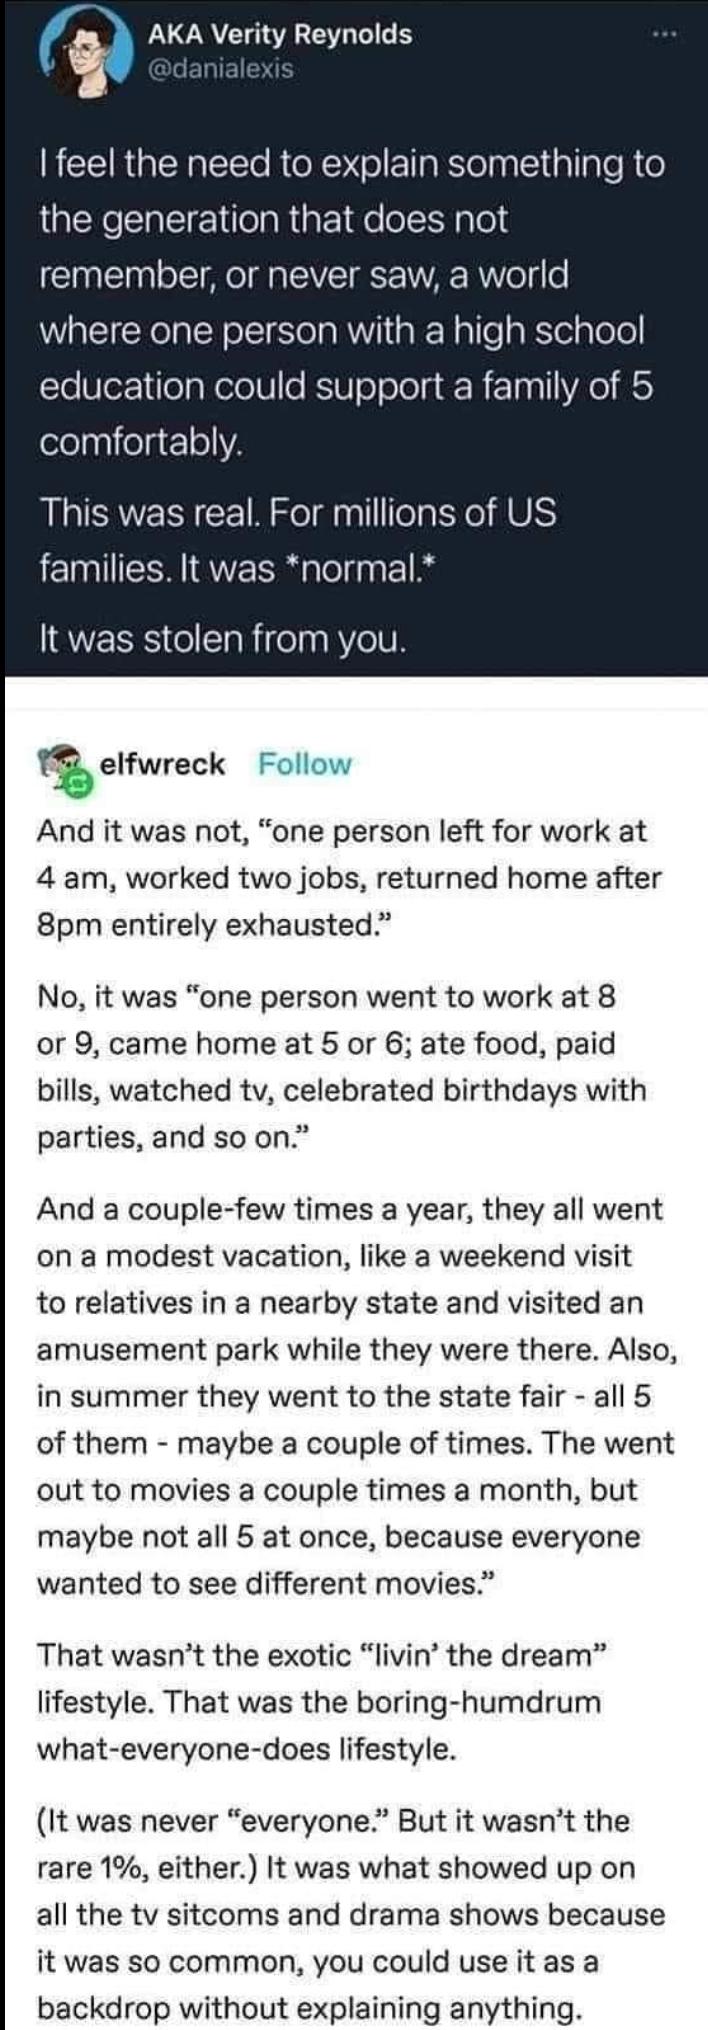The width and height of the screenshot is (708, 2030).
Task: Open the three-dot more options menu
Action: point(663,37)
